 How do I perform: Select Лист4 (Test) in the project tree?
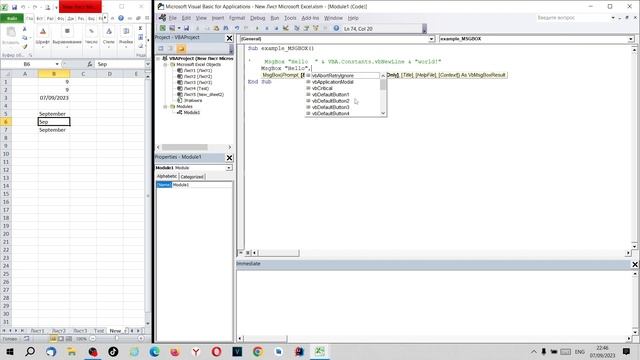pos(196,88)
